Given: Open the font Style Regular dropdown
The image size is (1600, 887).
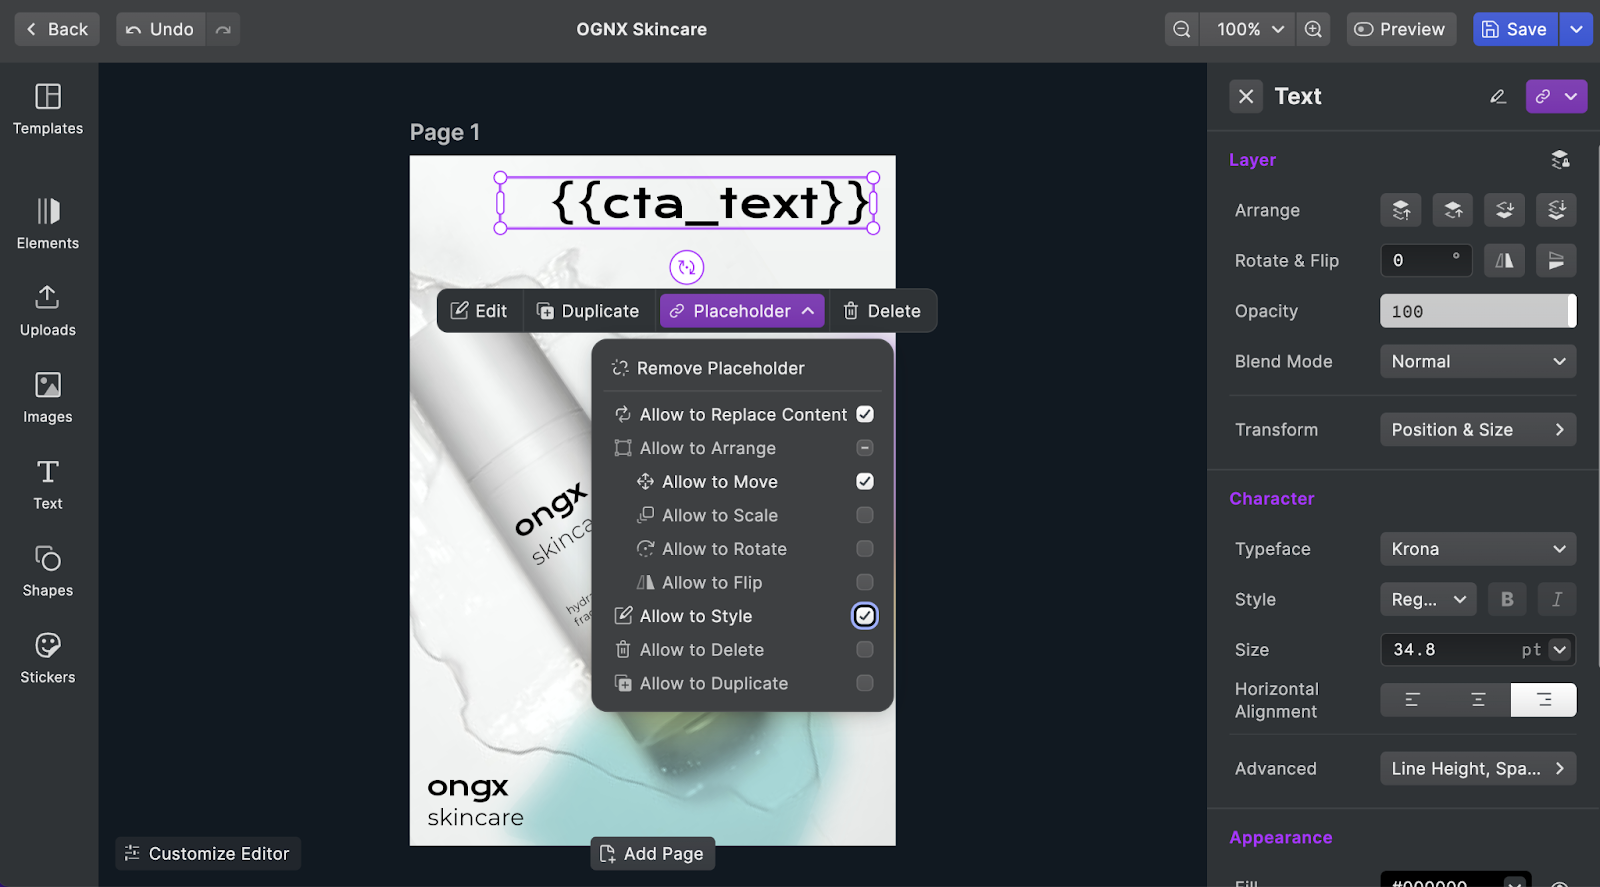Looking at the screenshot, I should pyautogui.click(x=1428, y=599).
